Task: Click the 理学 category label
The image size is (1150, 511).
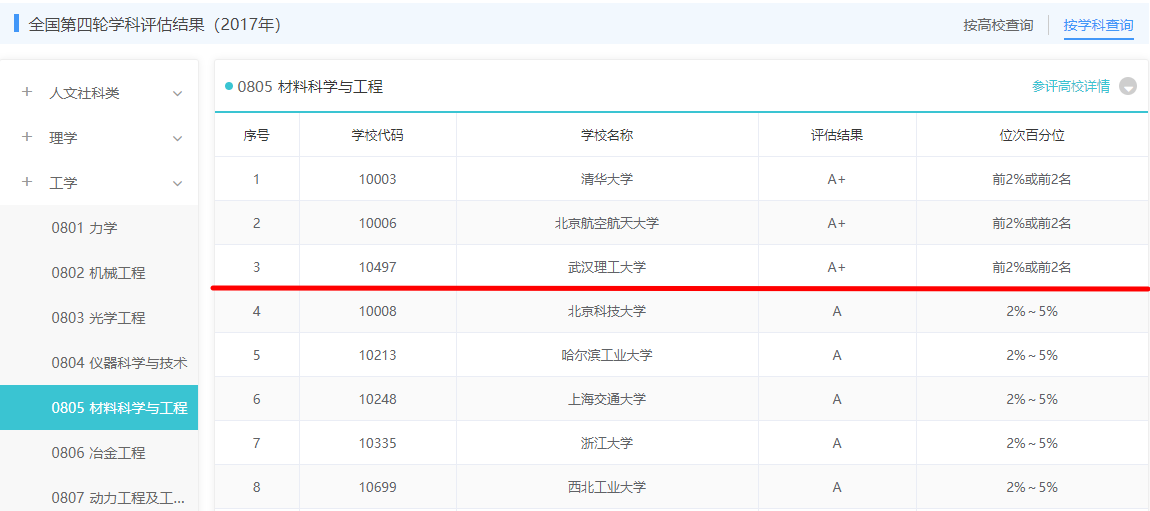Action: (63, 138)
